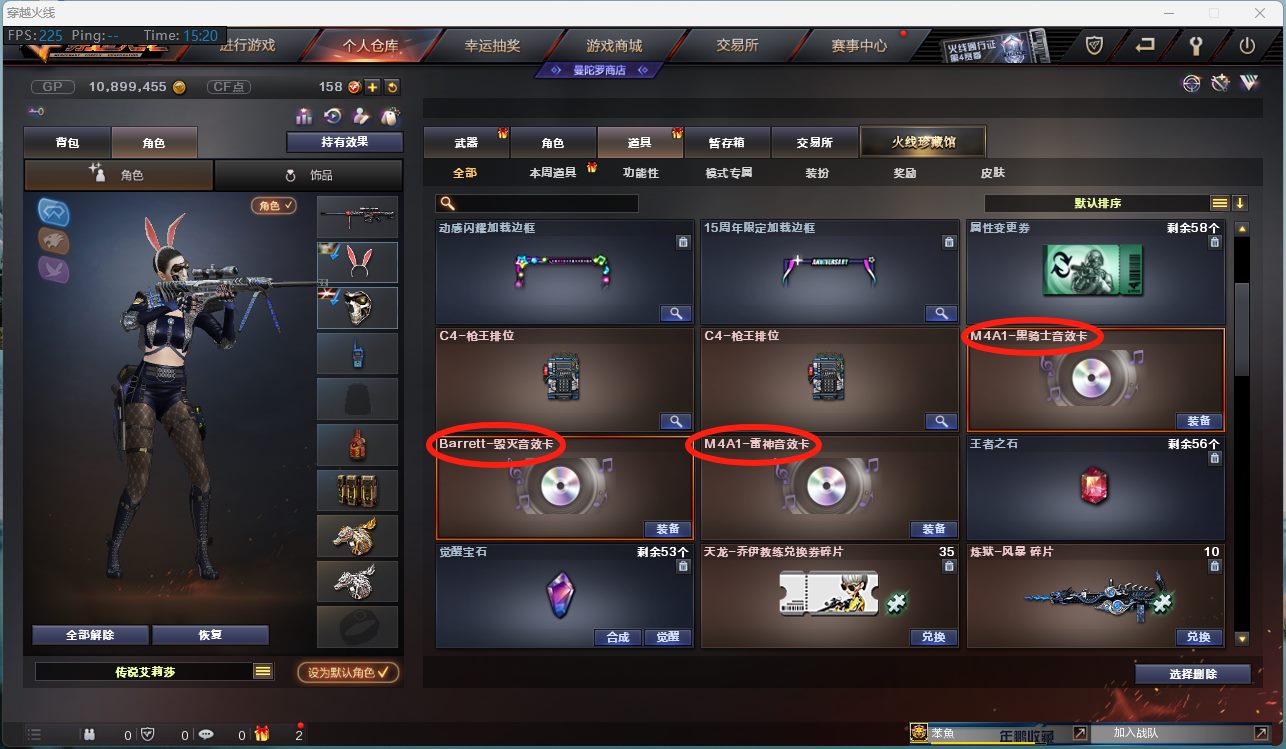The height and width of the screenshot is (749, 1286).
Task: Click the power icon in top bar
Action: [x=1246, y=45]
